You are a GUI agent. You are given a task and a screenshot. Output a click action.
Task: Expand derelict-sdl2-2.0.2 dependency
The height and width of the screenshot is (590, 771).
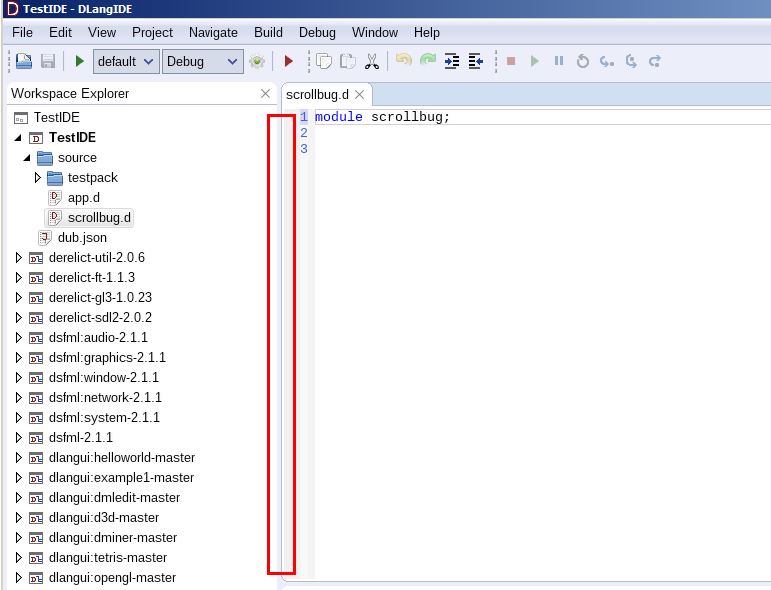coord(19,318)
